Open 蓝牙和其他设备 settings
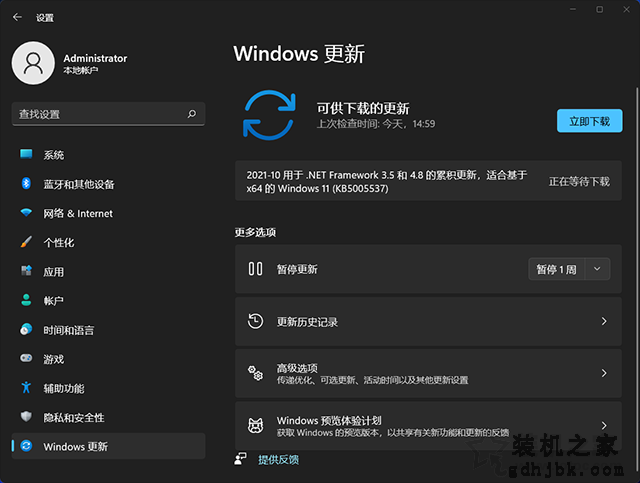Viewport: 640px width, 483px height. [108, 184]
